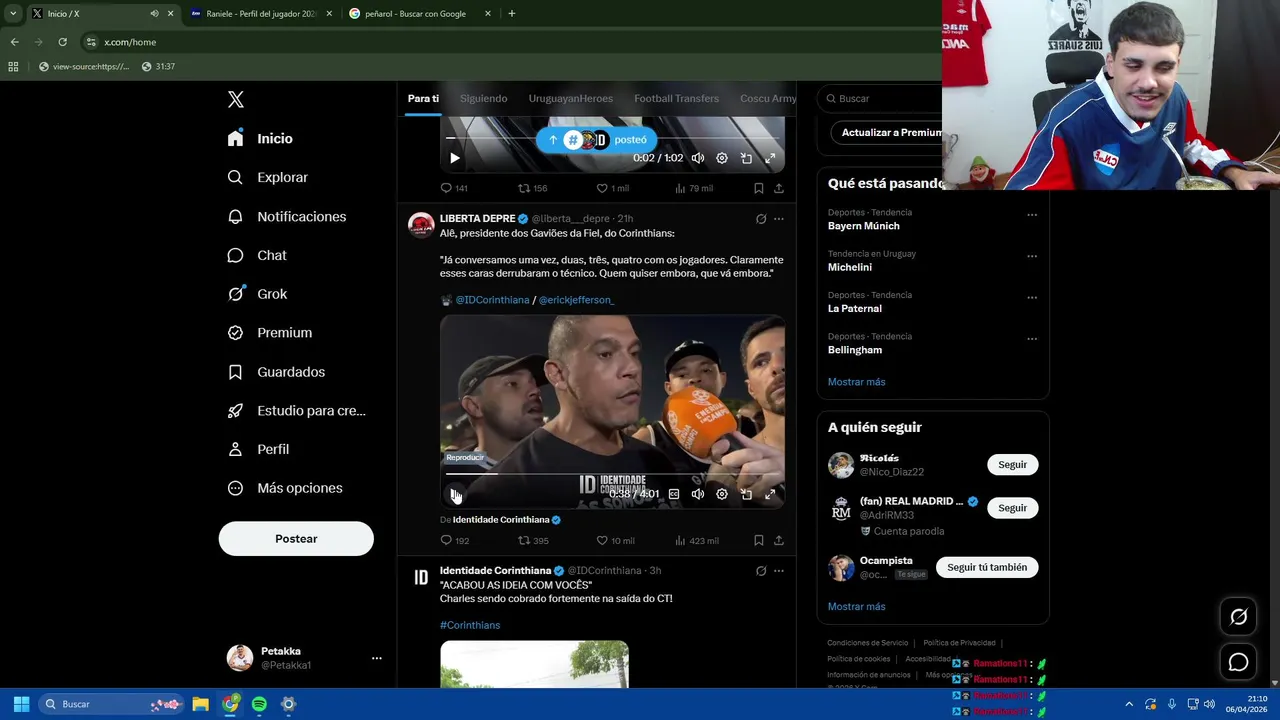Reply to the post with 141 comments

(x=454, y=188)
